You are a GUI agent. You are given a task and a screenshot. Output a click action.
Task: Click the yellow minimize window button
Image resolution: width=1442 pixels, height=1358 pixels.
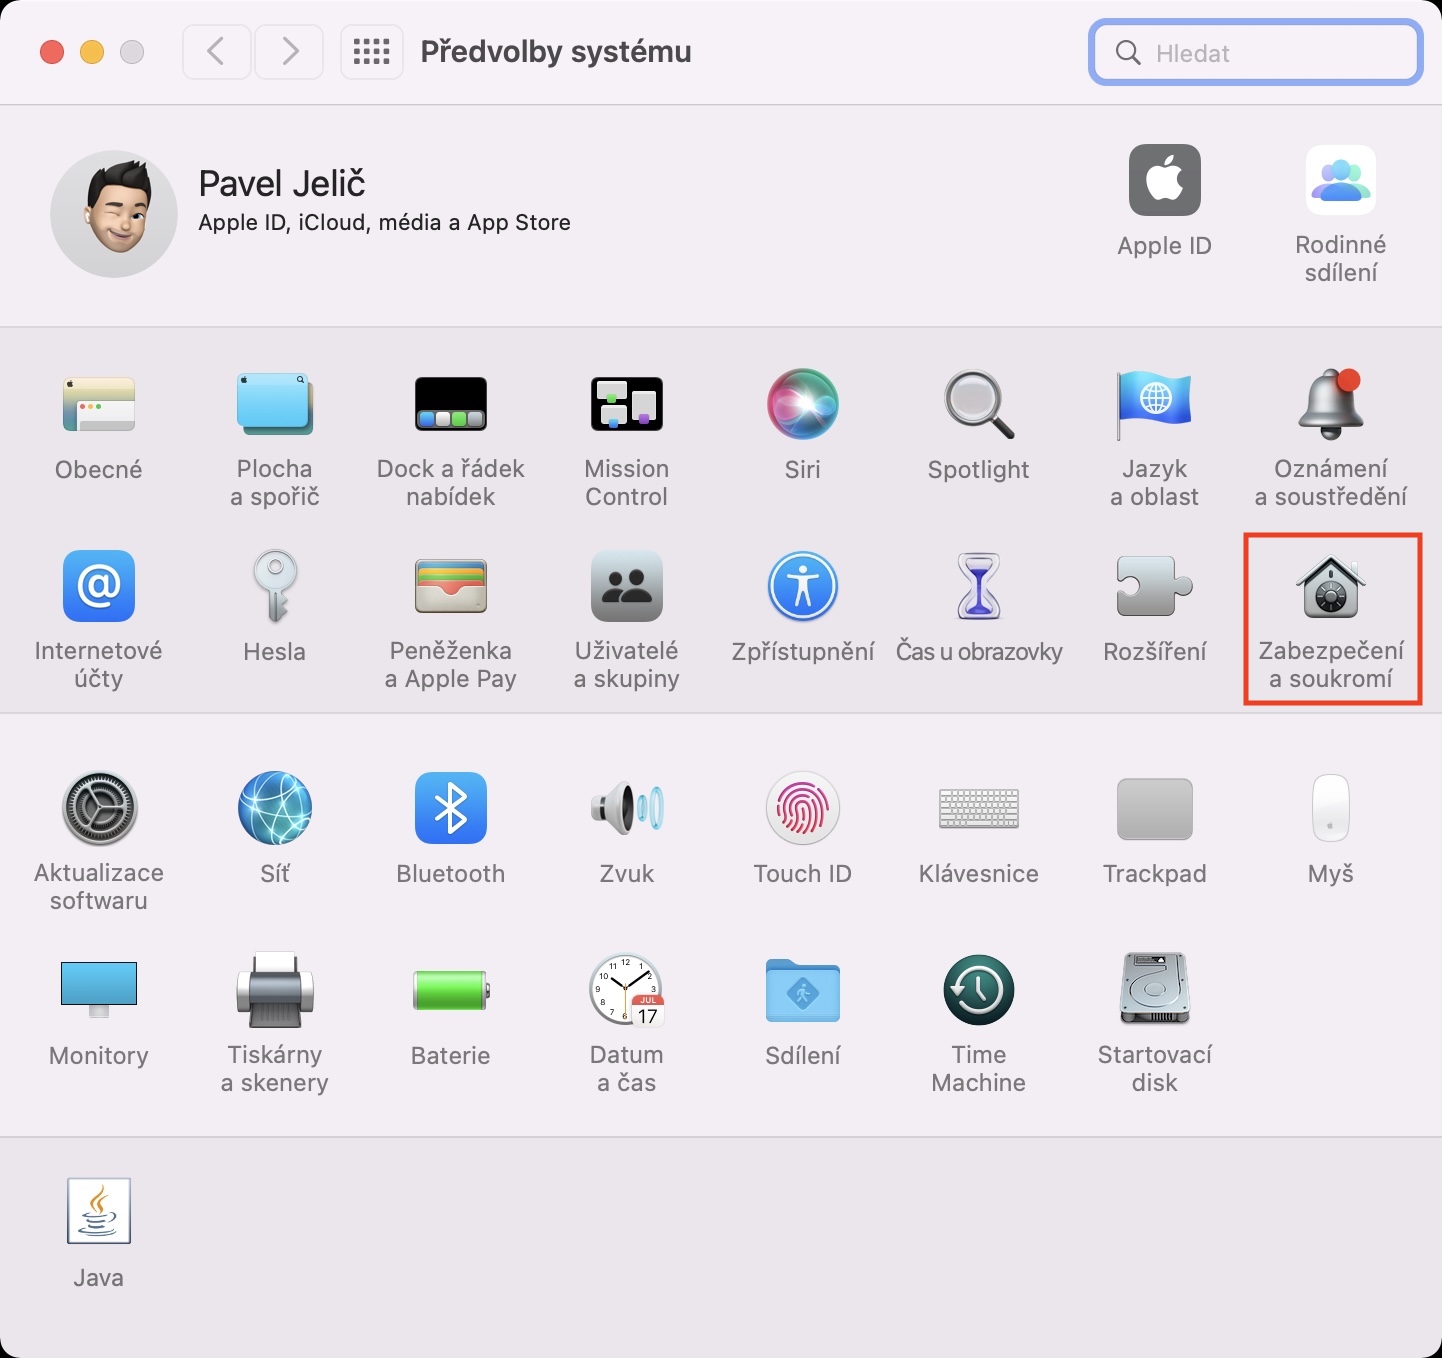click(92, 52)
